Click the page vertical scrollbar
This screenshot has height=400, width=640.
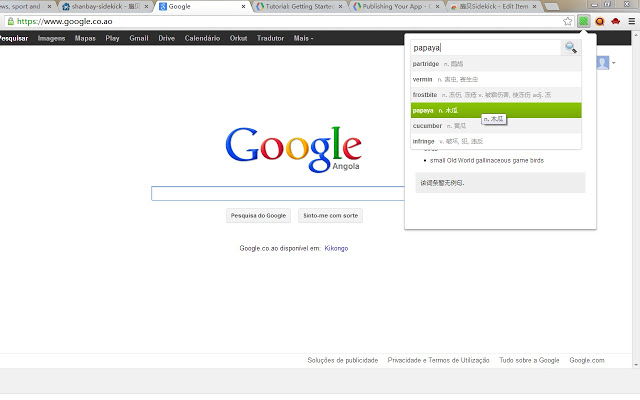(636, 199)
